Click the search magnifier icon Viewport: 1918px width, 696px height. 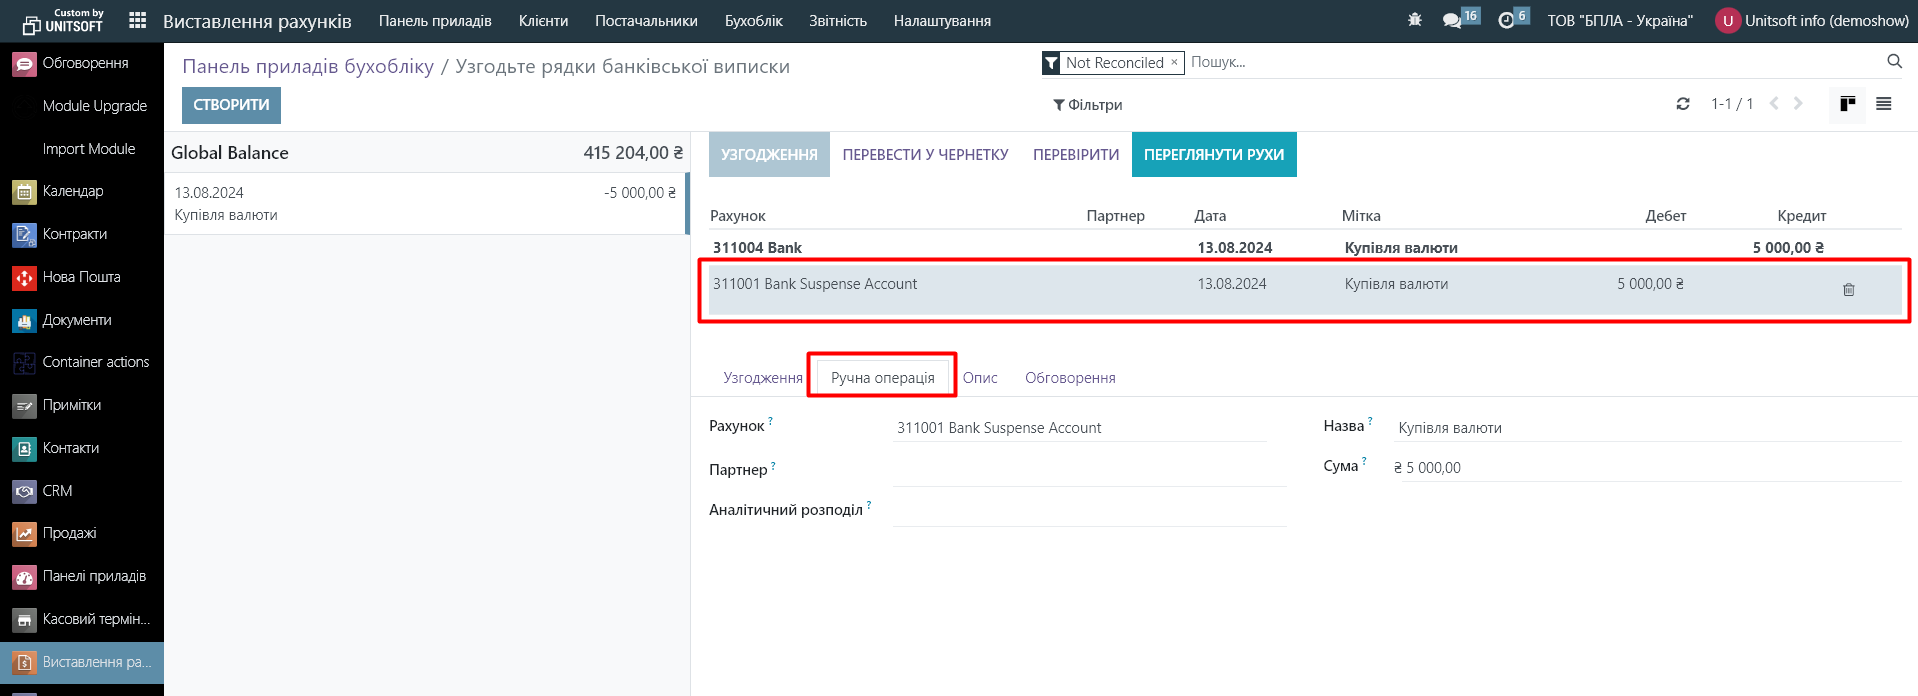tap(1894, 62)
